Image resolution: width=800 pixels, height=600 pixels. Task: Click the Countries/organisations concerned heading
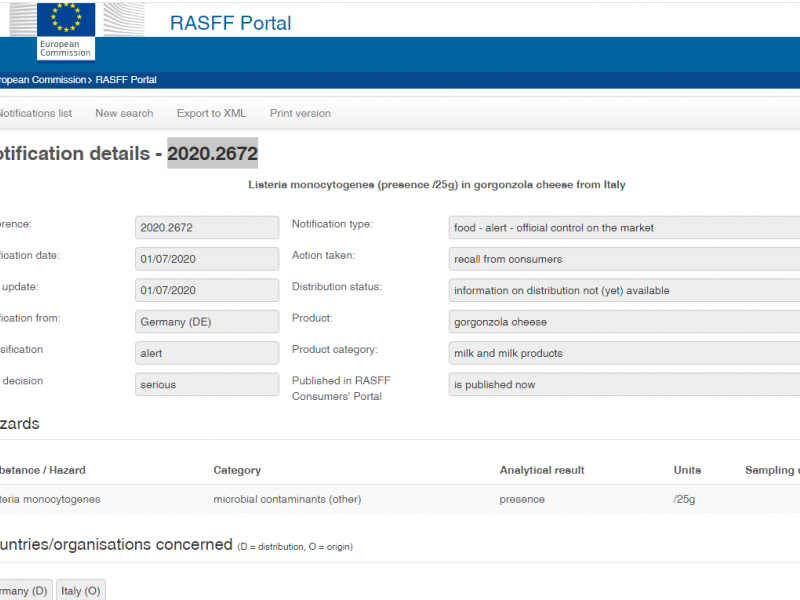point(116,544)
